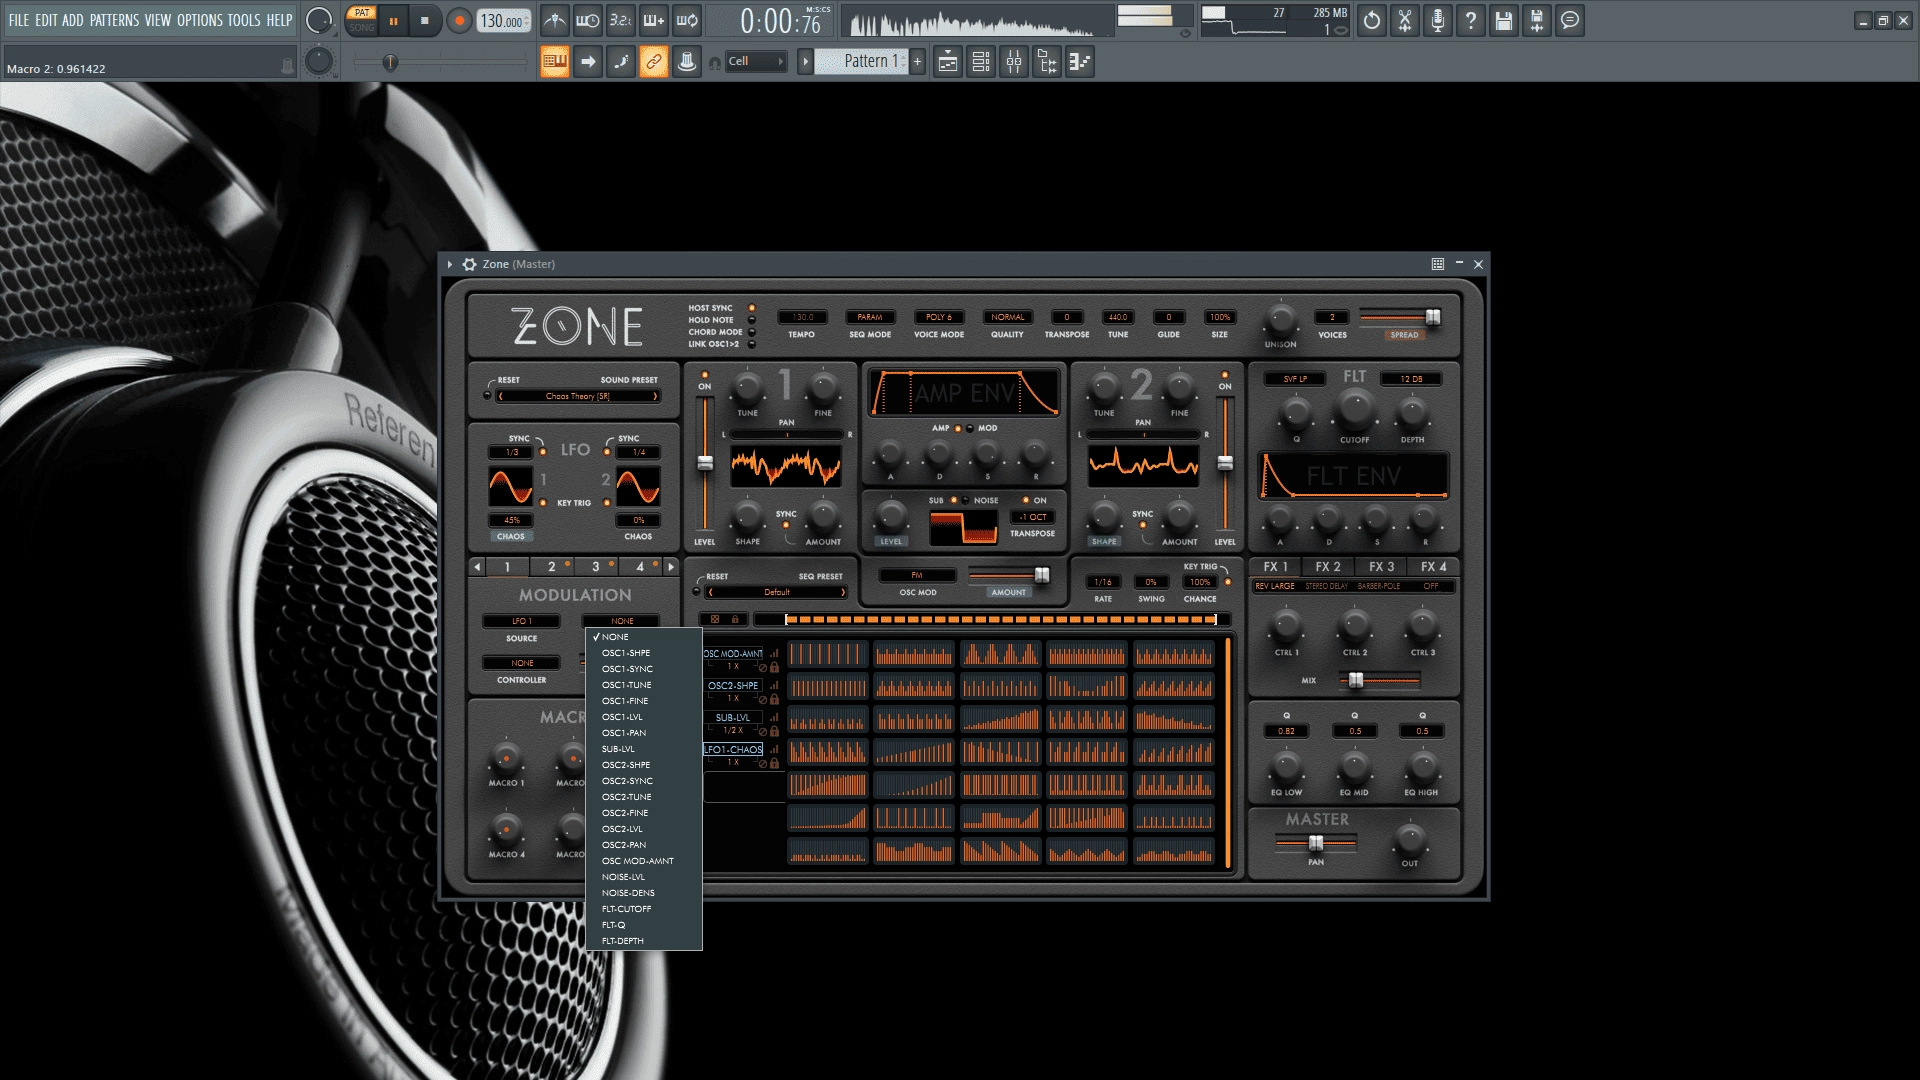Click the tempo 130.000 field

(x=503, y=21)
